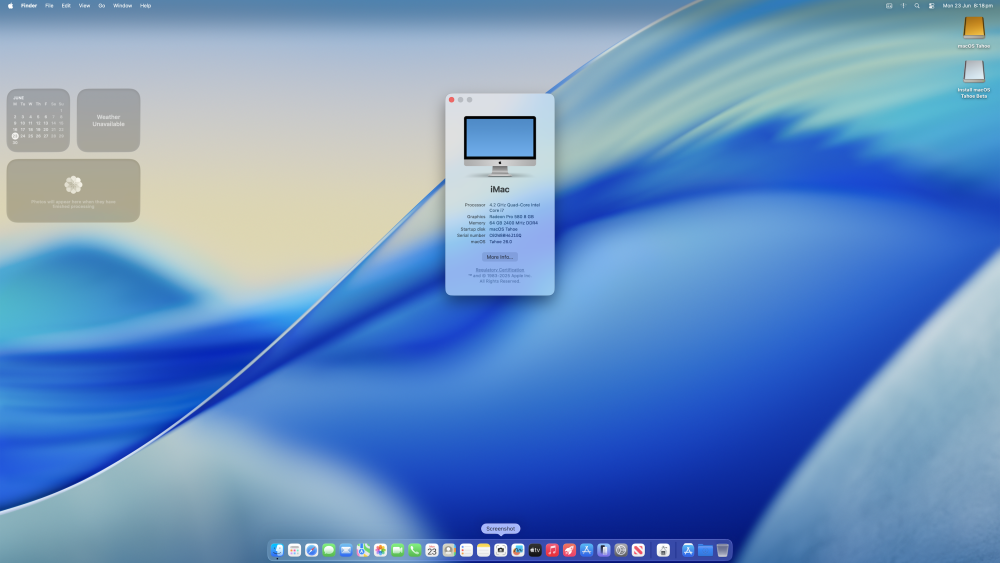Open the yellow Notes app in Dock
1000x563 pixels.
(x=483, y=550)
